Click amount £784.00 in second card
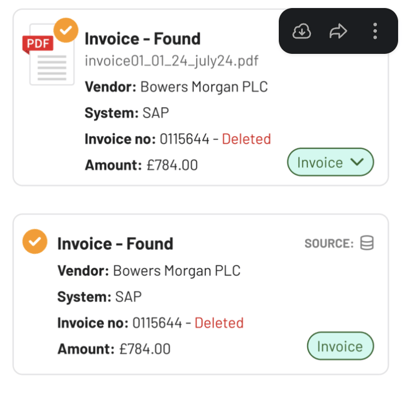The width and height of the screenshot is (405, 401). tap(145, 349)
